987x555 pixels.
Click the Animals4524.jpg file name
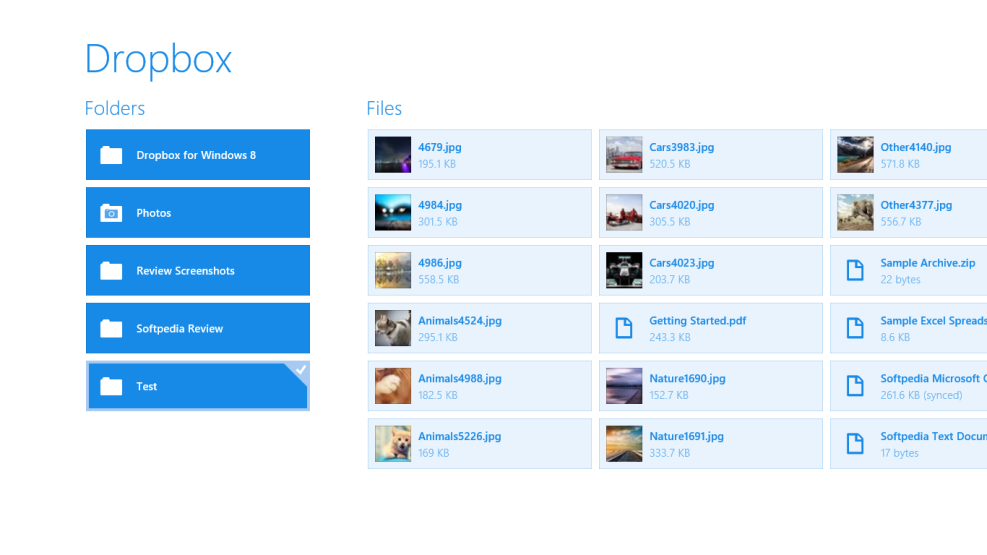460,321
